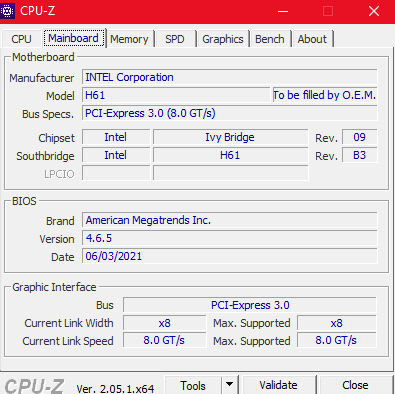Click the BIOS Brand American Megatrends Inc.

tap(230, 220)
